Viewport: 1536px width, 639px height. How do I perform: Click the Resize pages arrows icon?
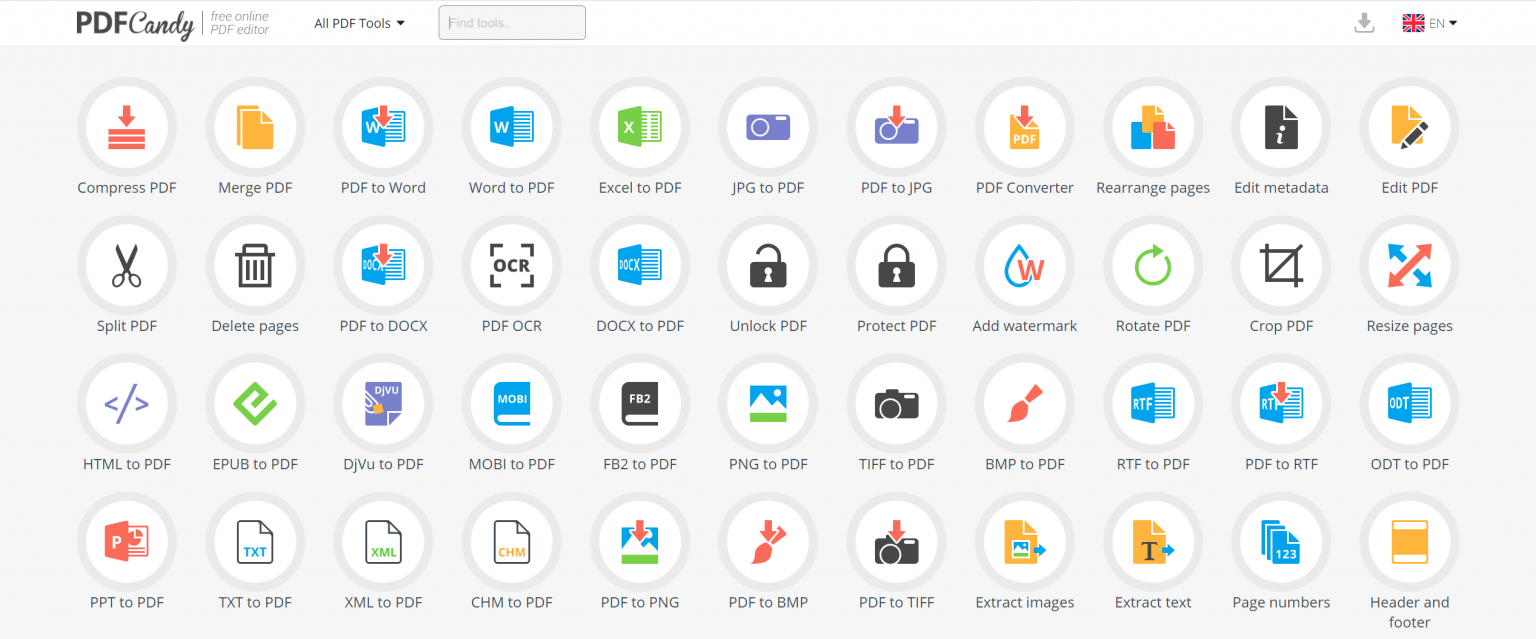[x=1410, y=265]
